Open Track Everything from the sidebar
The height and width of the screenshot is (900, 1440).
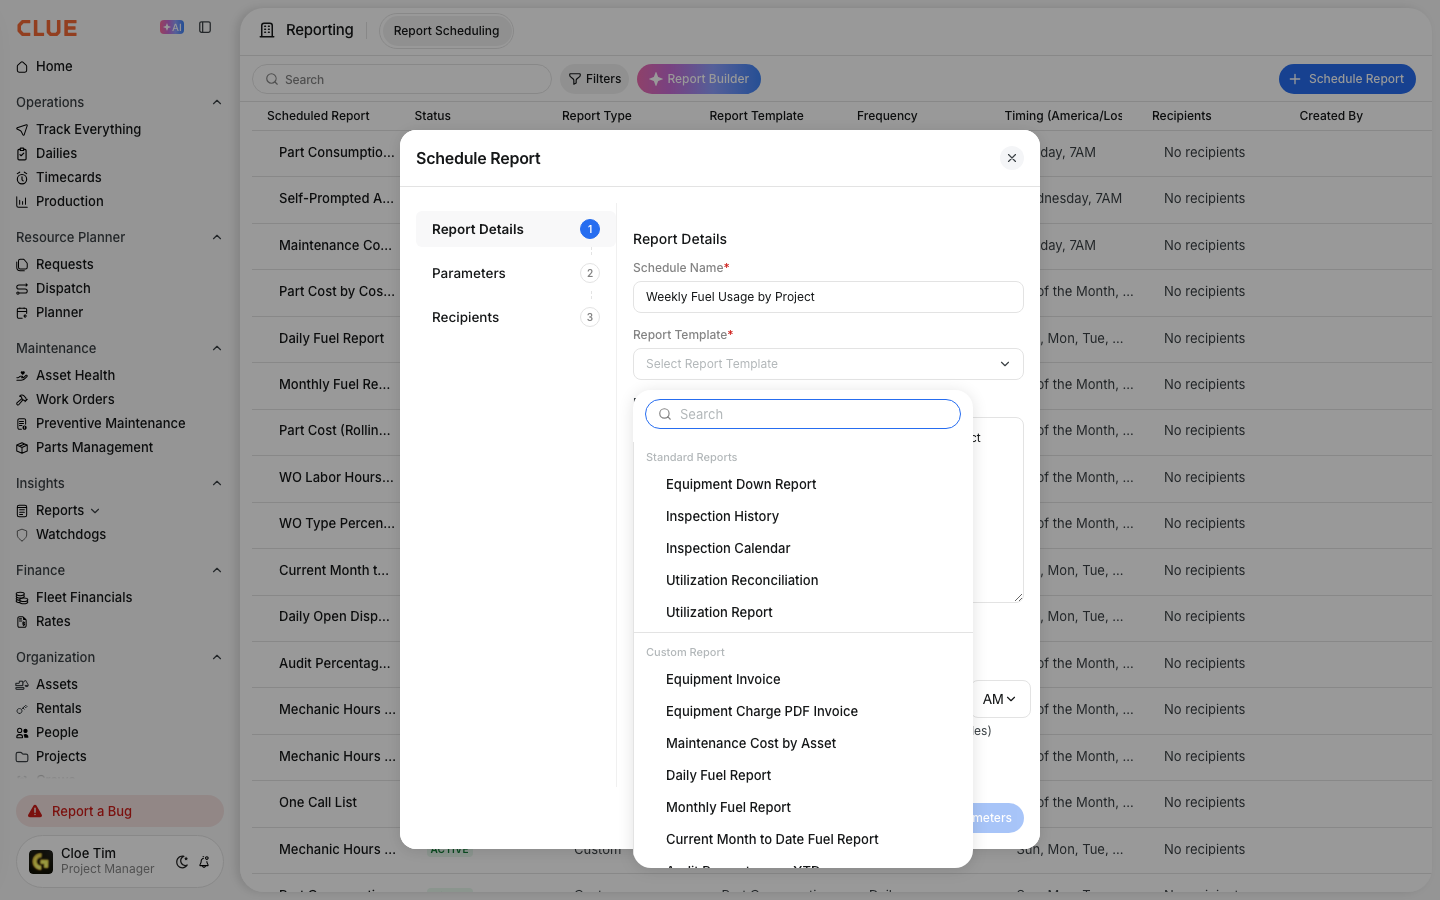pos(88,130)
